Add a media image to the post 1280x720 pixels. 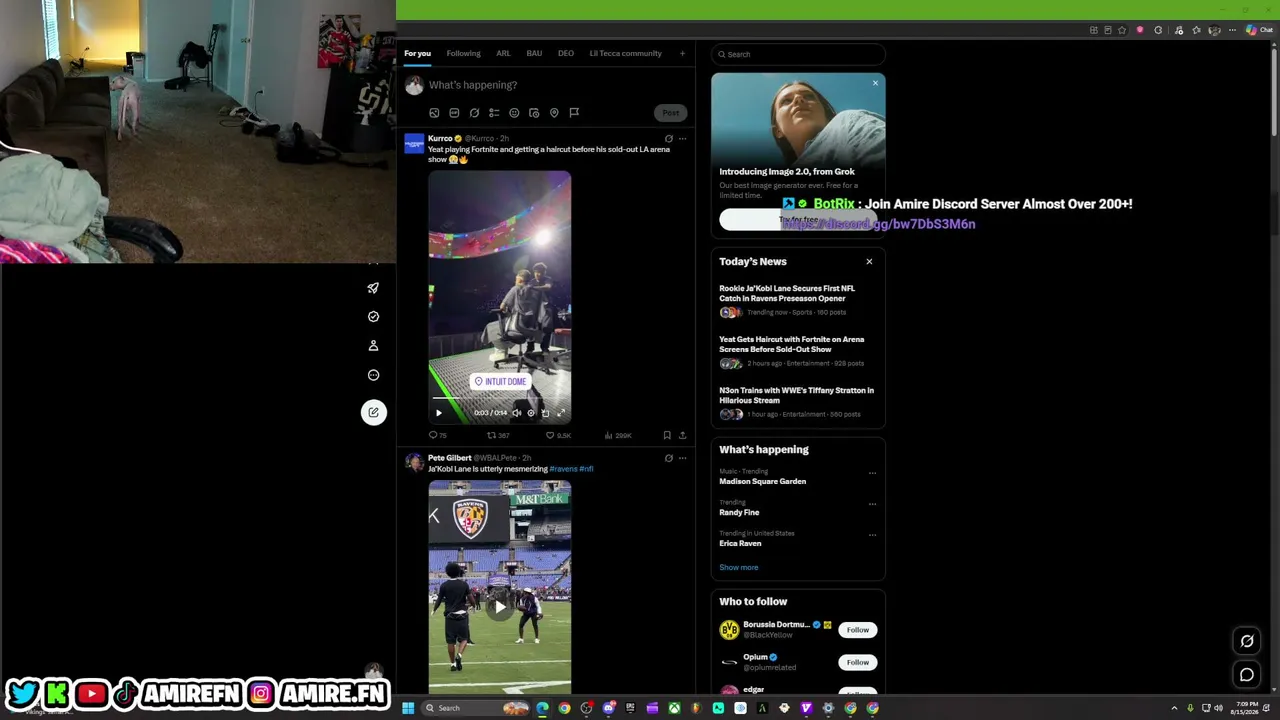coord(434,113)
